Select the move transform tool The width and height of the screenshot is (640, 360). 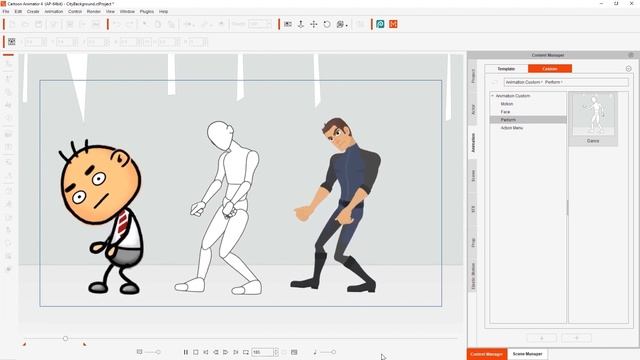313,24
